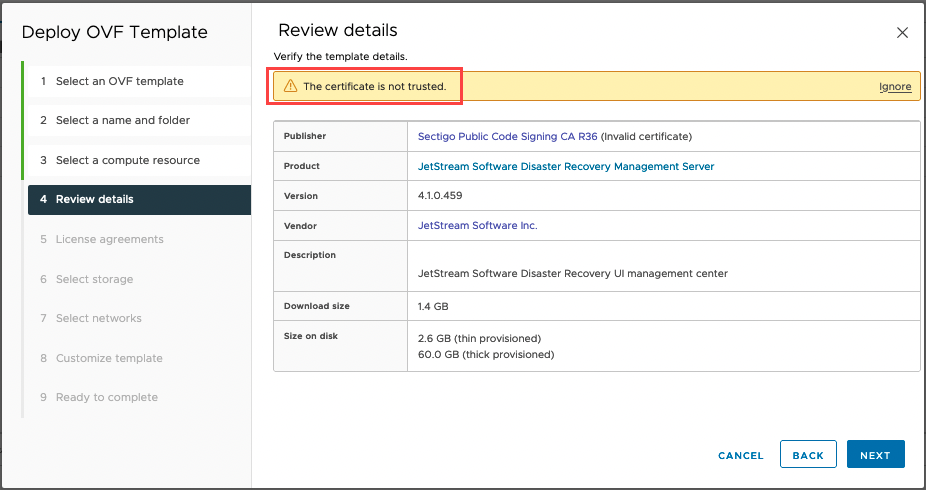Open Sectigo Public Code Signing CA R36 link
The width and height of the screenshot is (926, 490).
tap(507, 136)
